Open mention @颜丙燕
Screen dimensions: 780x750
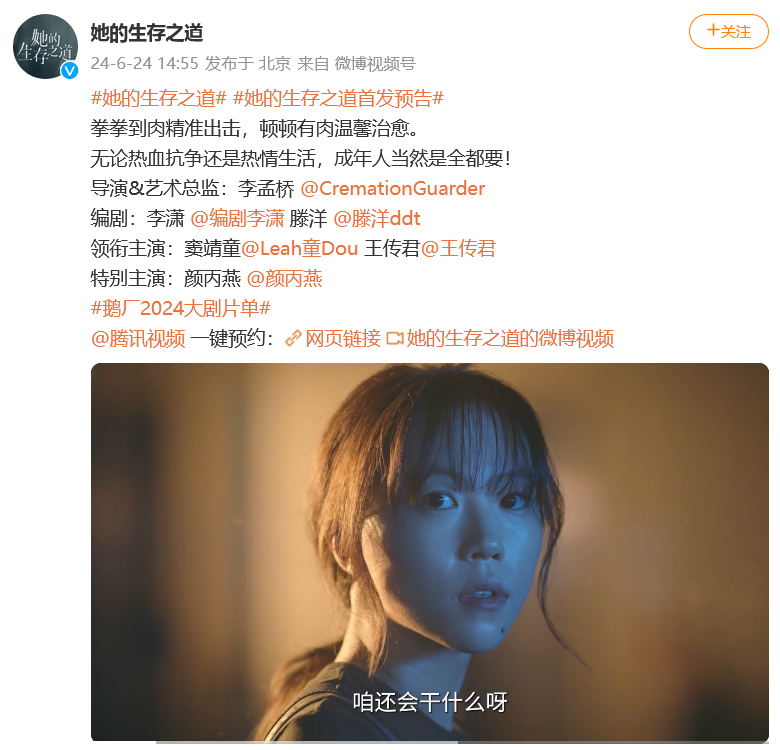(285, 279)
